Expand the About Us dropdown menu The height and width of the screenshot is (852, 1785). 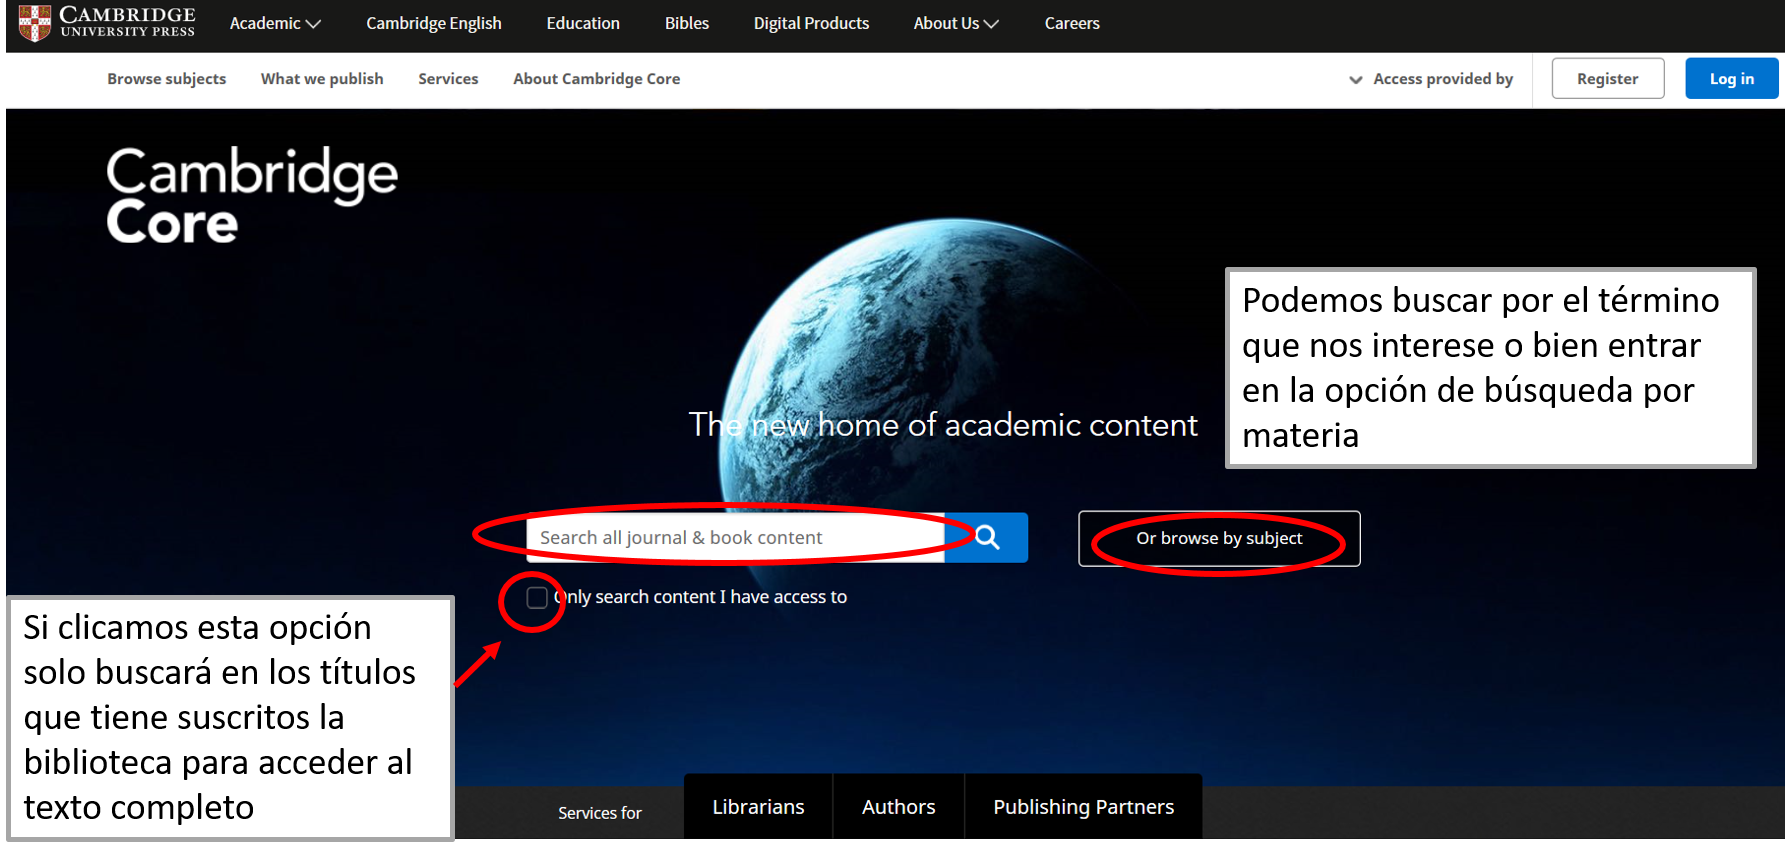coord(956,23)
